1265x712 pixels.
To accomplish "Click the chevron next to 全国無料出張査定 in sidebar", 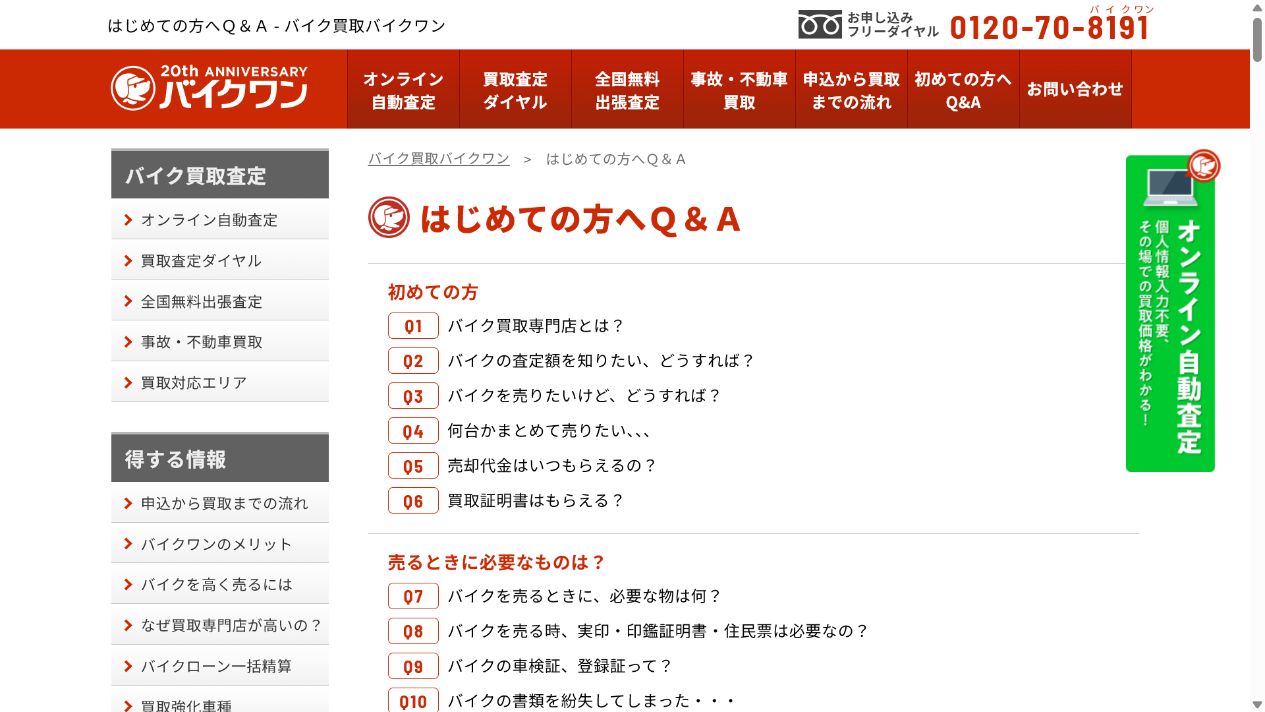I will tap(128, 301).
